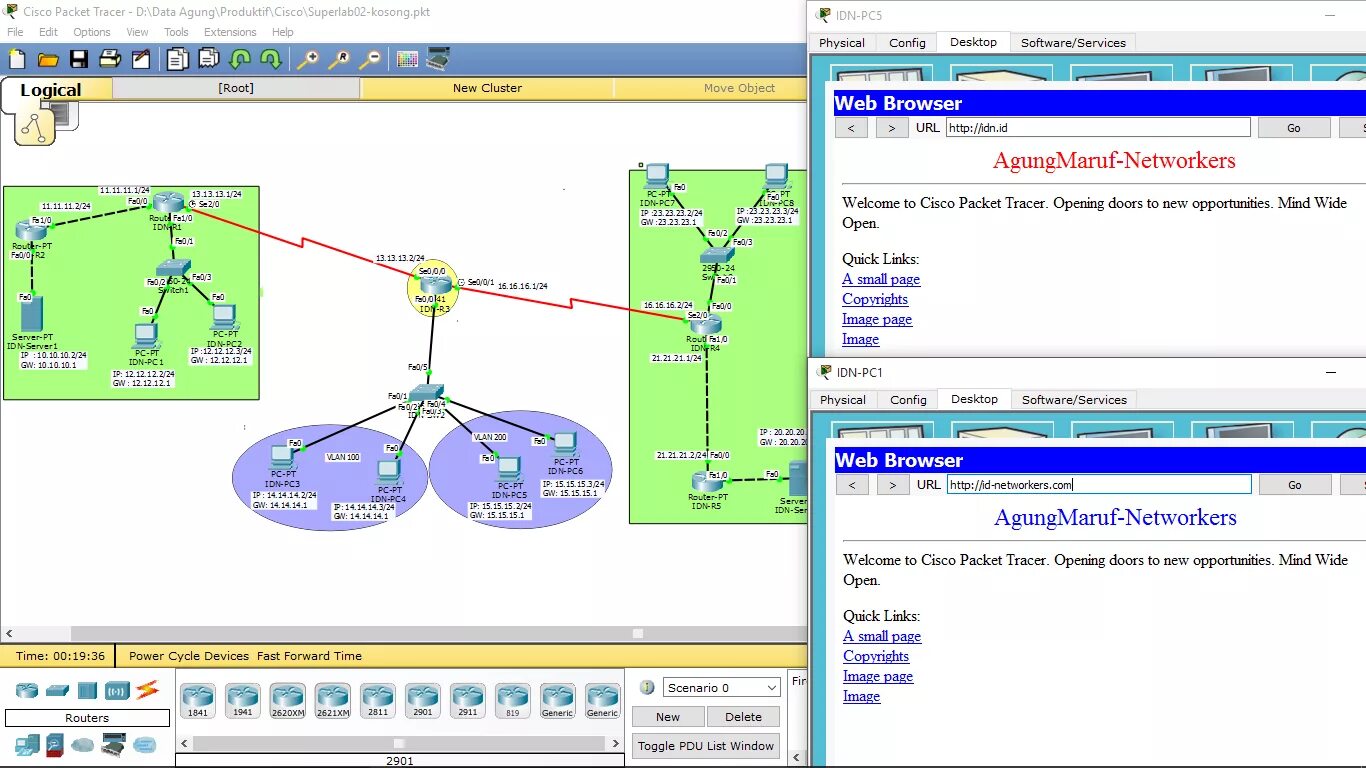
Task: Click Go button in IDN-PC5 browser
Action: click(1294, 128)
